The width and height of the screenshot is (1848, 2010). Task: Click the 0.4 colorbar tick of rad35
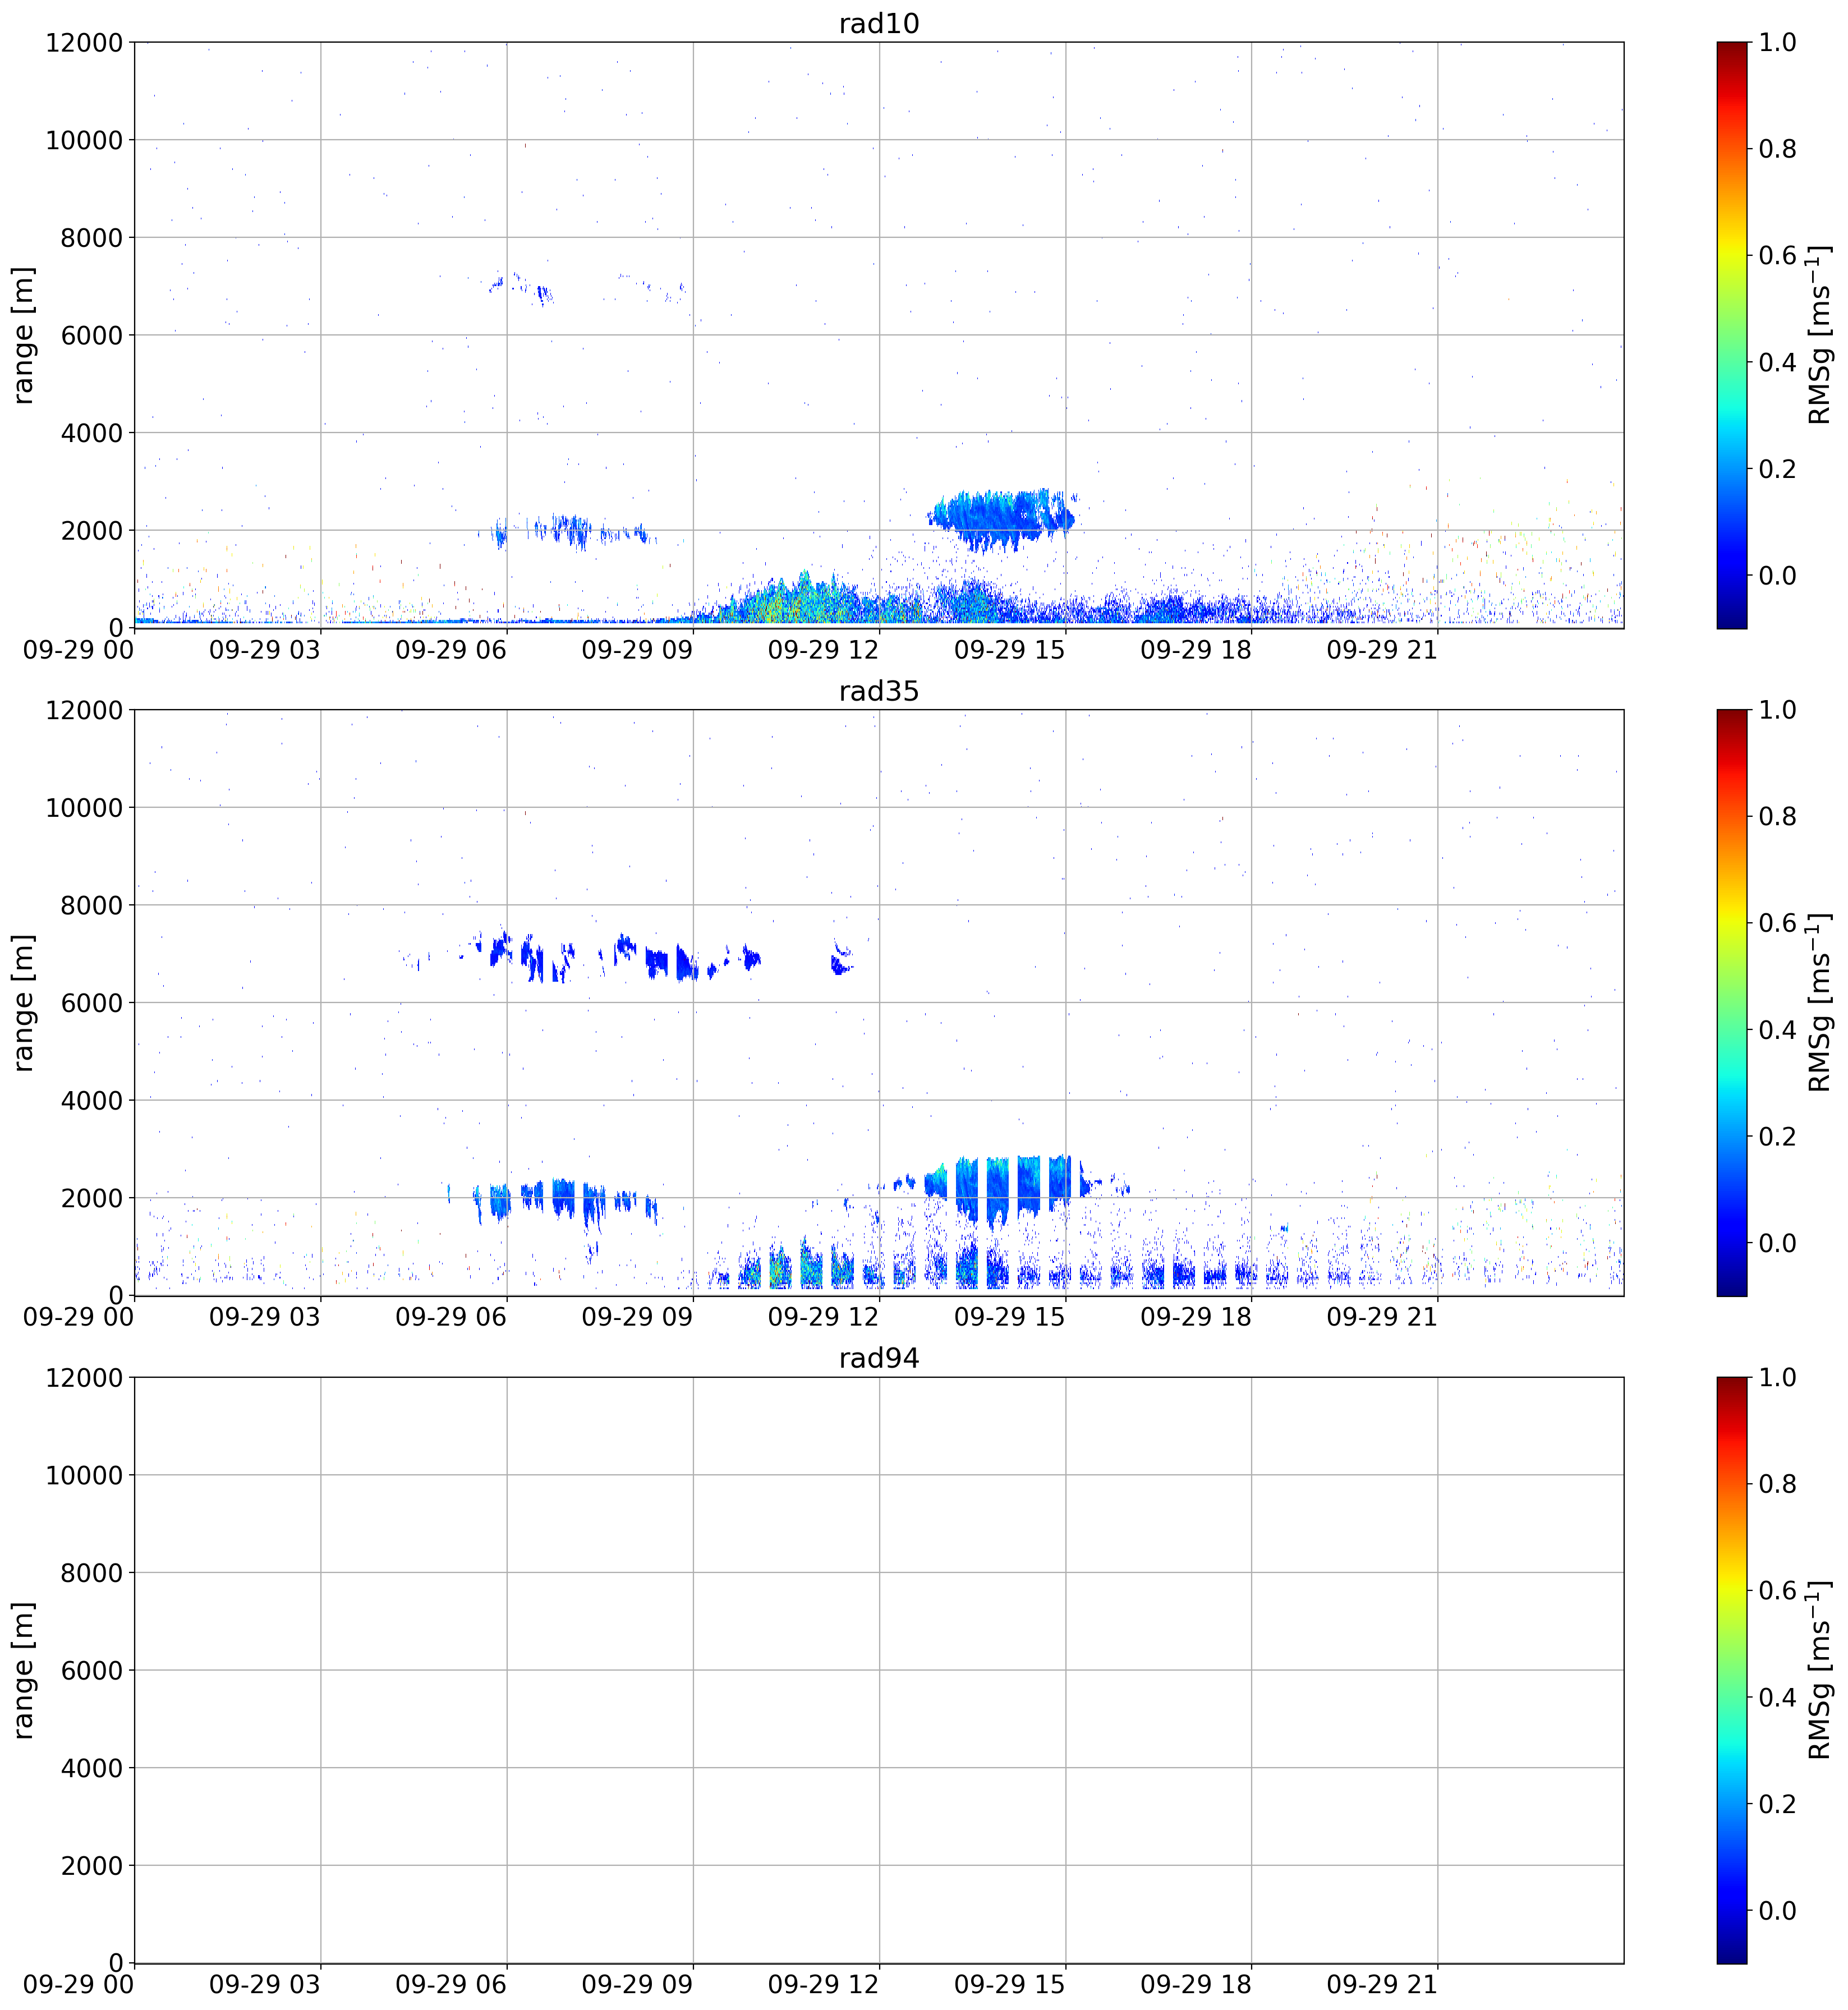point(1778,1030)
